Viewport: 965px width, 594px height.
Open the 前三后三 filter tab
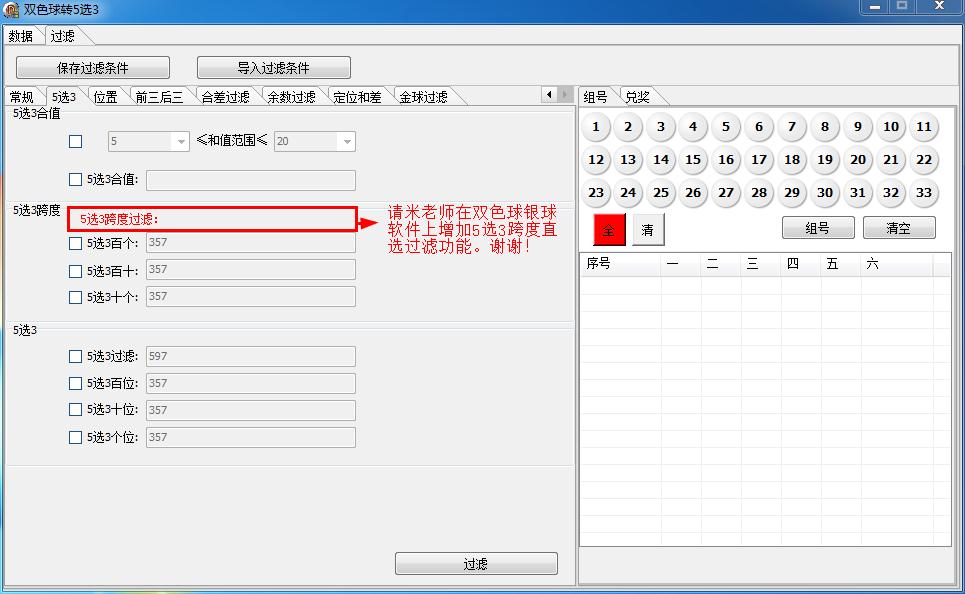click(x=159, y=97)
